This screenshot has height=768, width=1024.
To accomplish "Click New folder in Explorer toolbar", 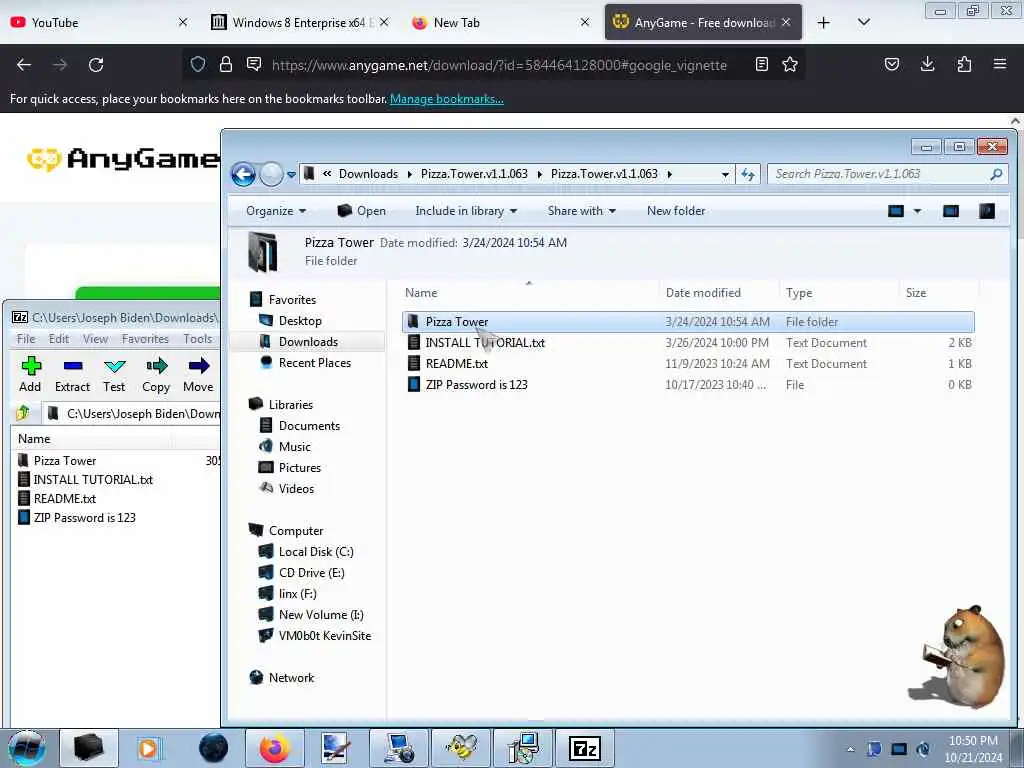I will pos(676,211).
